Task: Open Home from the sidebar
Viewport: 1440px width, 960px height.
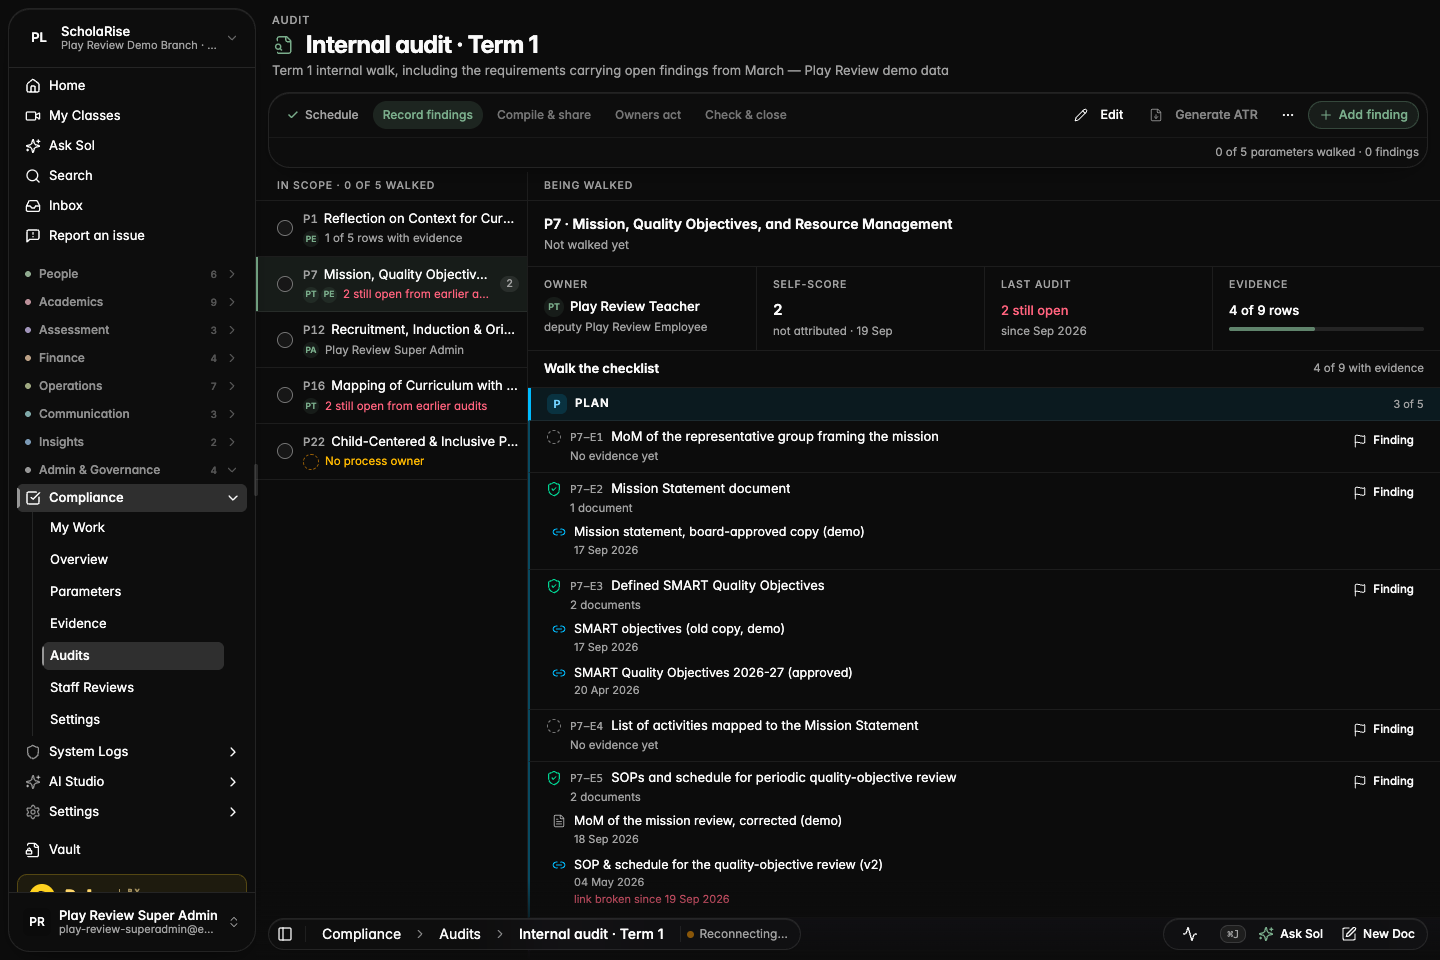Action: [x=132, y=85]
